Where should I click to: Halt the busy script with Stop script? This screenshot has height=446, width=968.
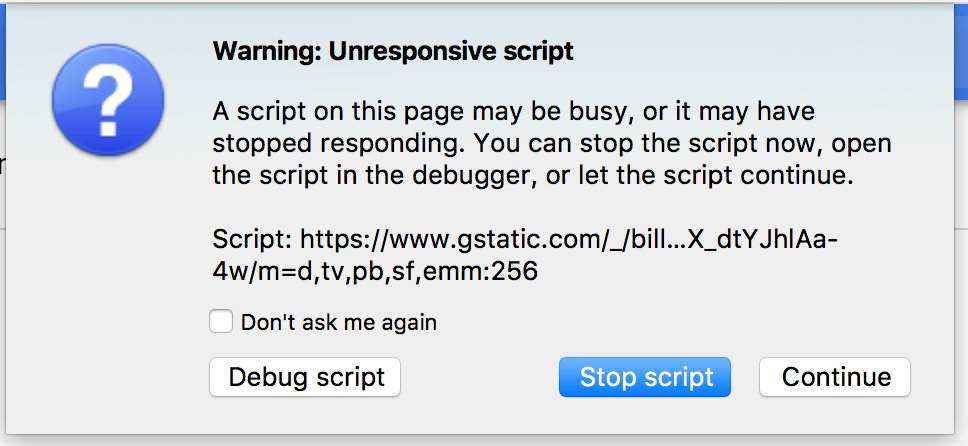[645, 377]
